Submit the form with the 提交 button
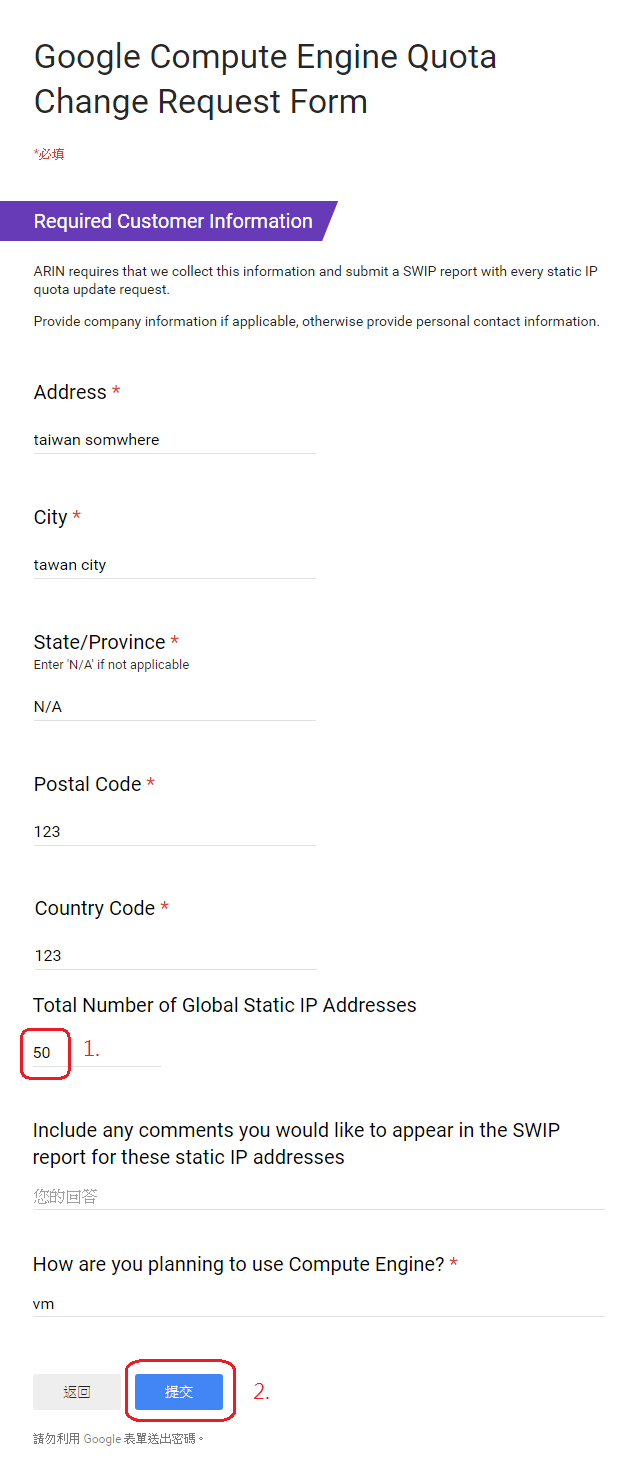 (179, 1392)
